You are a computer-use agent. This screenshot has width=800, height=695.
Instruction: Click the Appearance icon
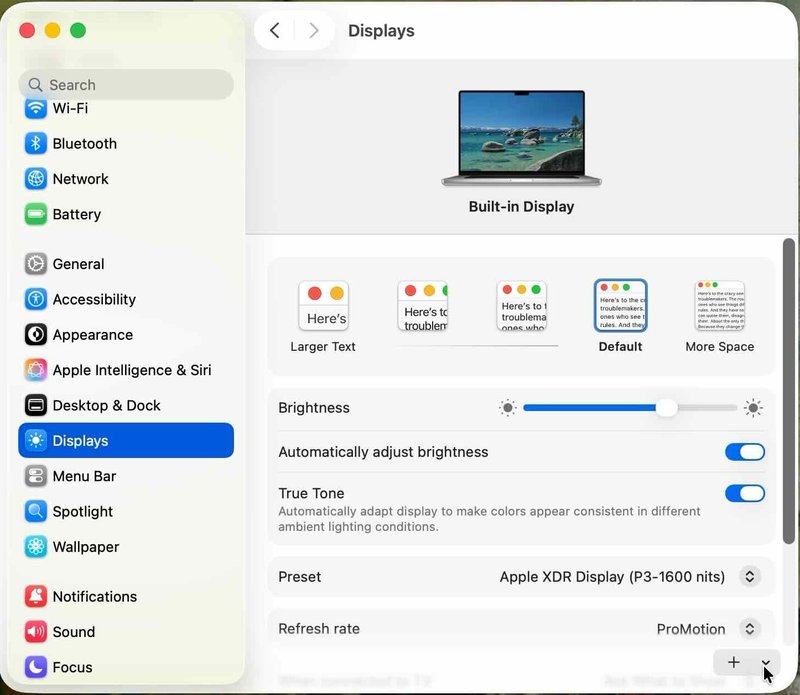pos(36,335)
